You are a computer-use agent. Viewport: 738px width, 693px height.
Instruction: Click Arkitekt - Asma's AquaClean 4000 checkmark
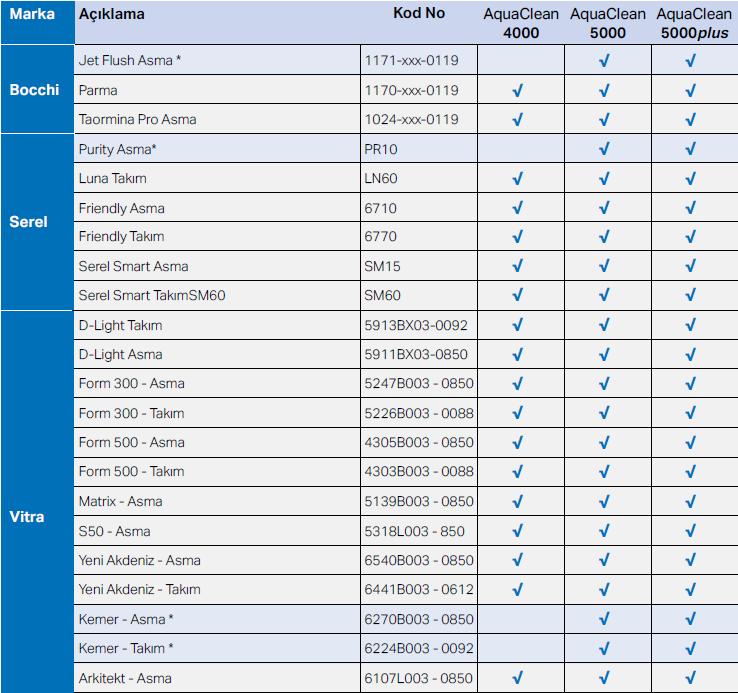(x=518, y=678)
